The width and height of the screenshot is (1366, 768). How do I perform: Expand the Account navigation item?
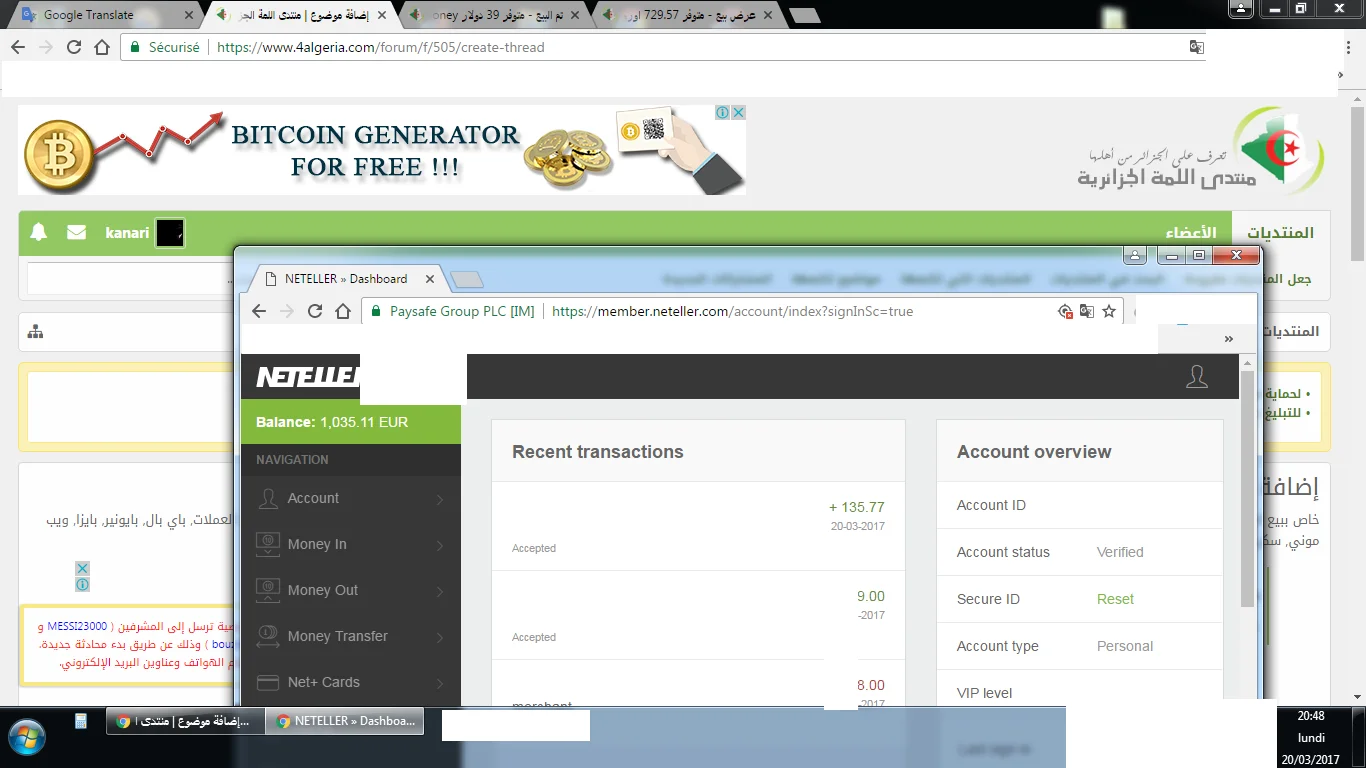point(350,498)
